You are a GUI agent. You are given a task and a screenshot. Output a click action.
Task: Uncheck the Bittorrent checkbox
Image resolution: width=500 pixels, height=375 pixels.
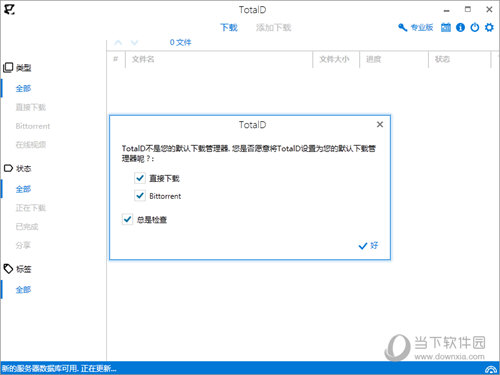coord(140,196)
